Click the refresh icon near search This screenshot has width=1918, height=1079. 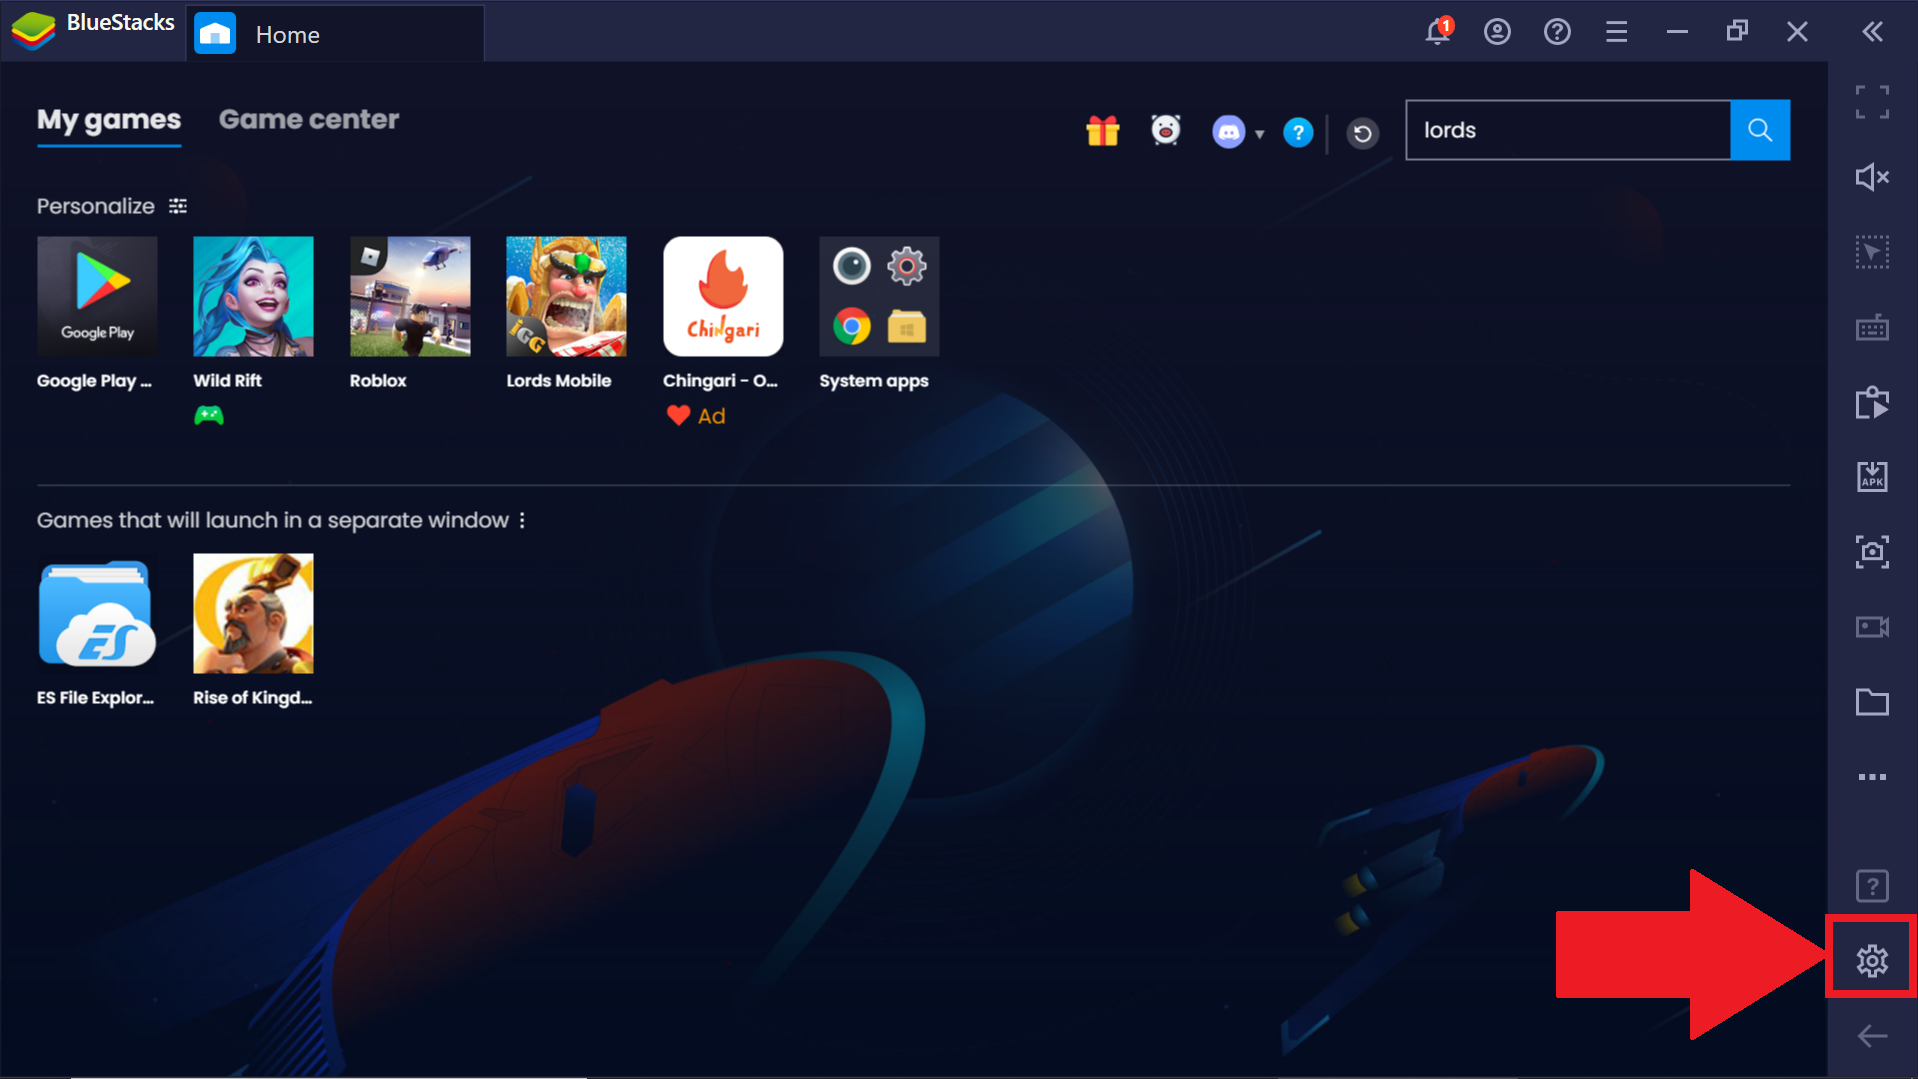click(1361, 133)
